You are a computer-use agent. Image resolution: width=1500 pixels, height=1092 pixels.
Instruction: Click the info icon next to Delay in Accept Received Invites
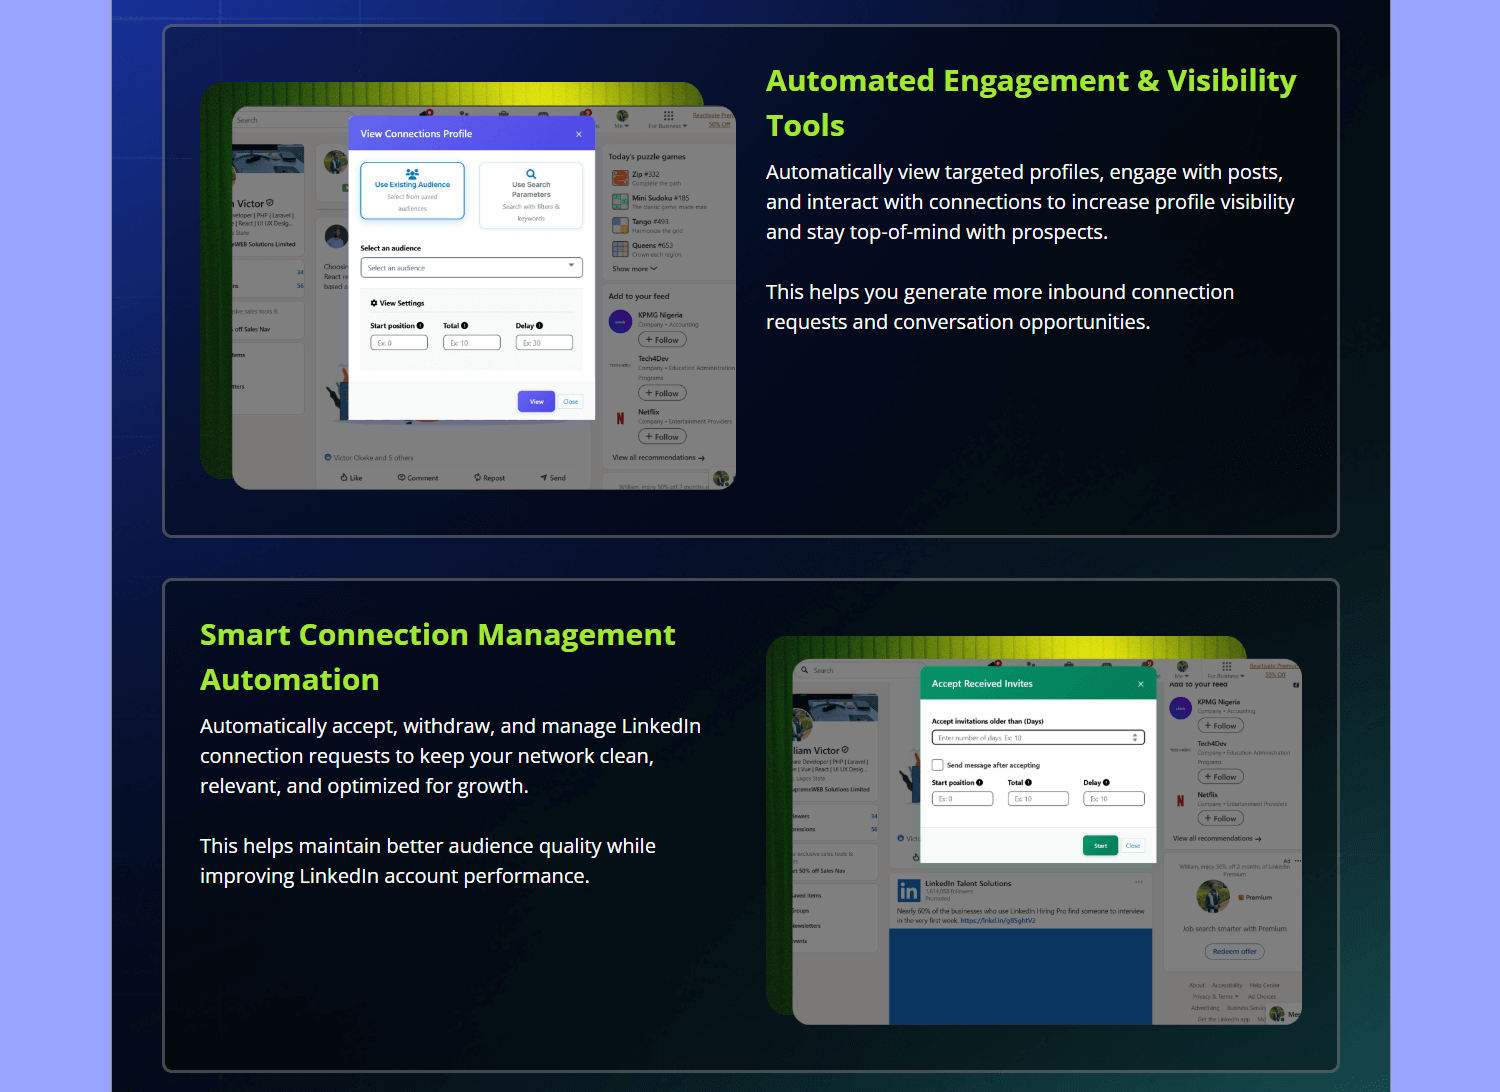click(x=1106, y=783)
